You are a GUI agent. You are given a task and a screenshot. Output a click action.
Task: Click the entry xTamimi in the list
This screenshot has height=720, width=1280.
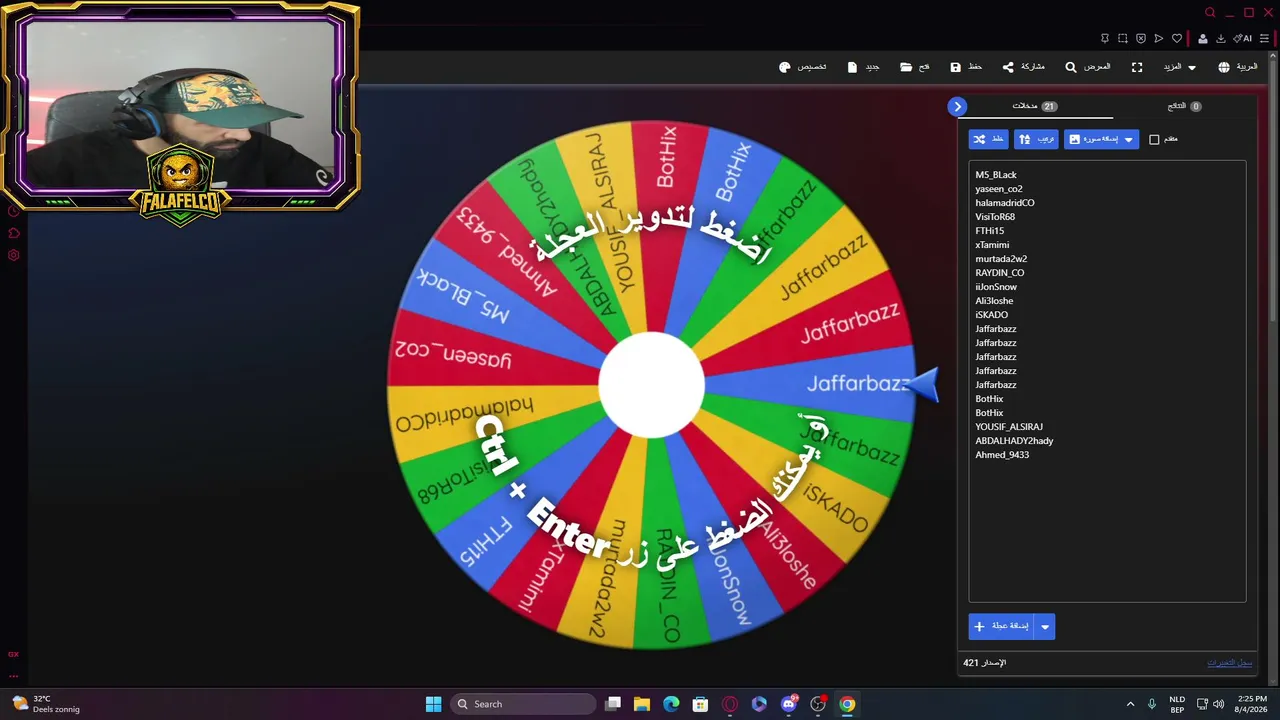(992, 245)
